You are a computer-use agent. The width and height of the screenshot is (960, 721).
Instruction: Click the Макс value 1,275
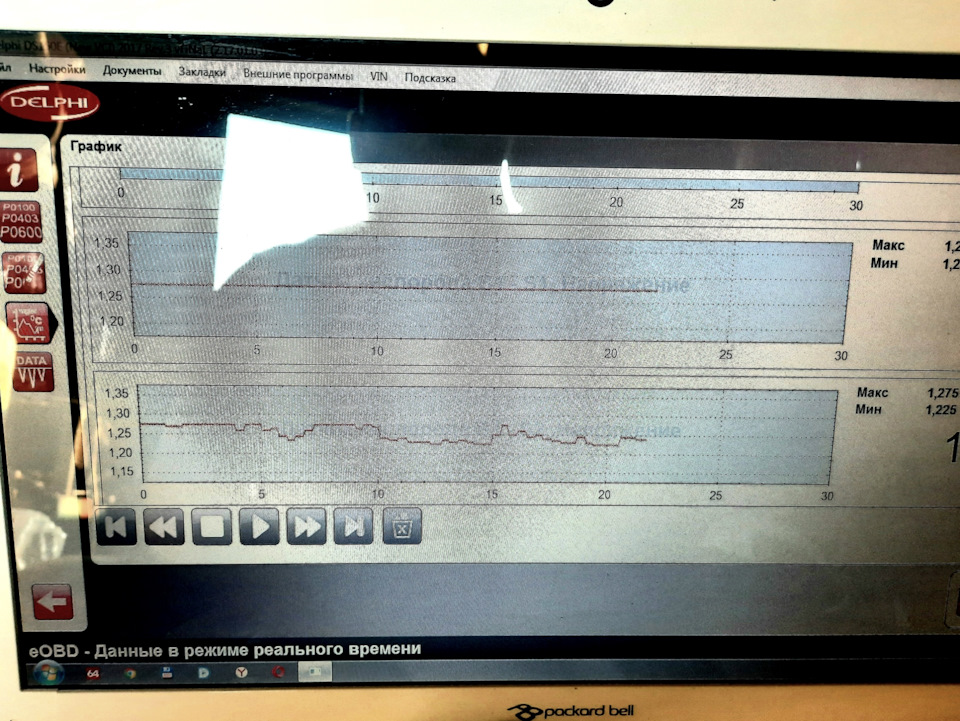click(x=942, y=393)
